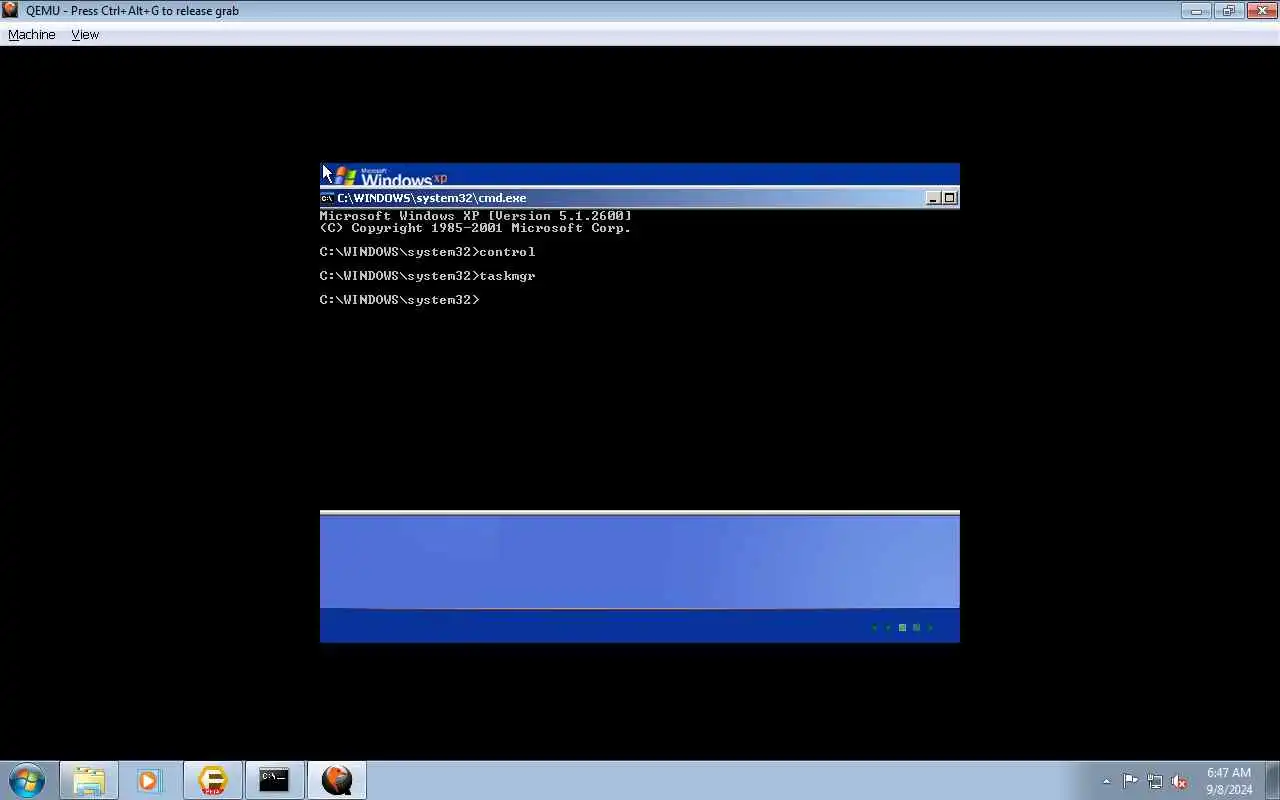Click the Copyright 1985-2001 Microsoft Corp. line
The width and height of the screenshot is (1280, 800).
[475, 228]
